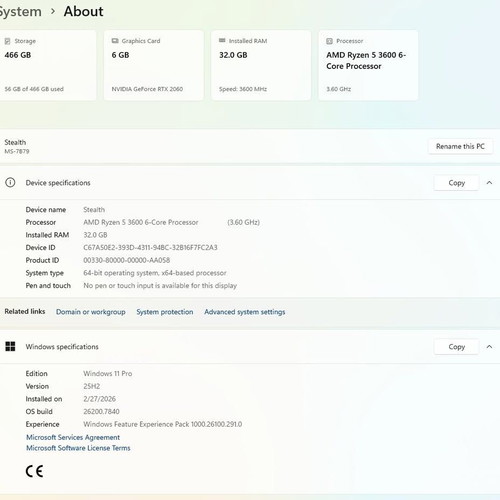The width and height of the screenshot is (500, 500).
Task: Go back to System breadcrumb
Action: click(x=20, y=12)
